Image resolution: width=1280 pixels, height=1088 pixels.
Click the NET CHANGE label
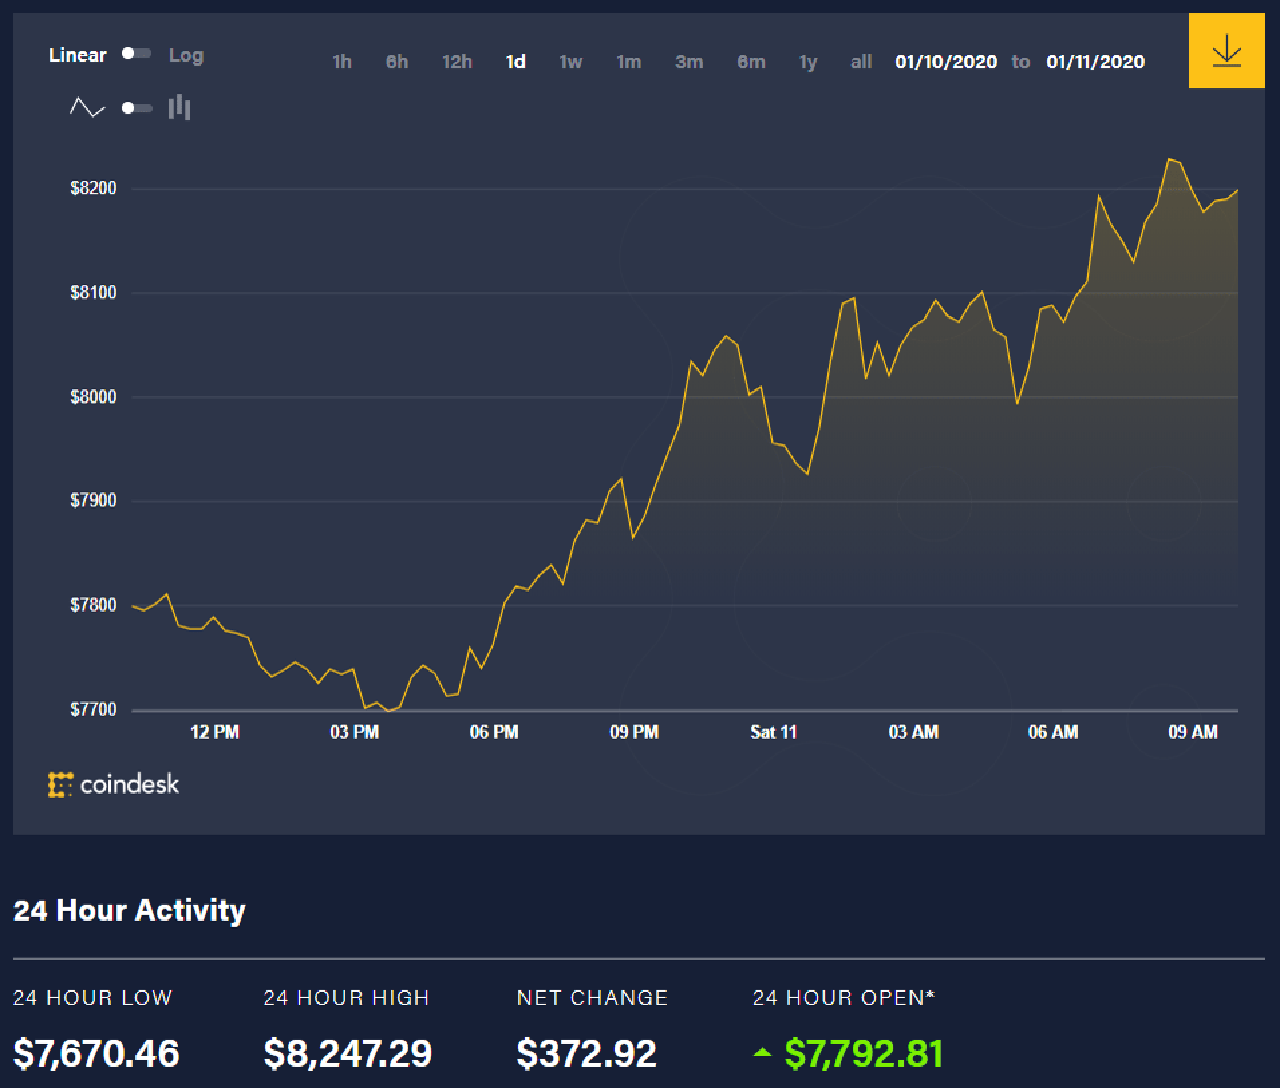(592, 998)
